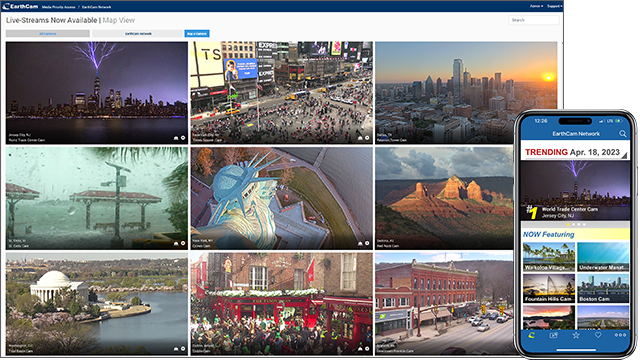
Task: Open the Admin dropdown in the top bar
Action: 536,6
